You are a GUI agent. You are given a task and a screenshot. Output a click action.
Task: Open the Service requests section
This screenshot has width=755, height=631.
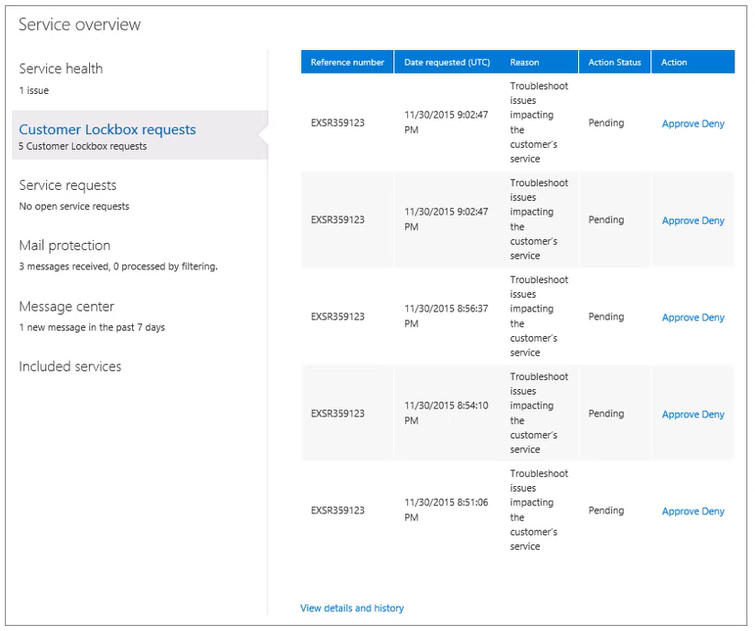(x=68, y=186)
